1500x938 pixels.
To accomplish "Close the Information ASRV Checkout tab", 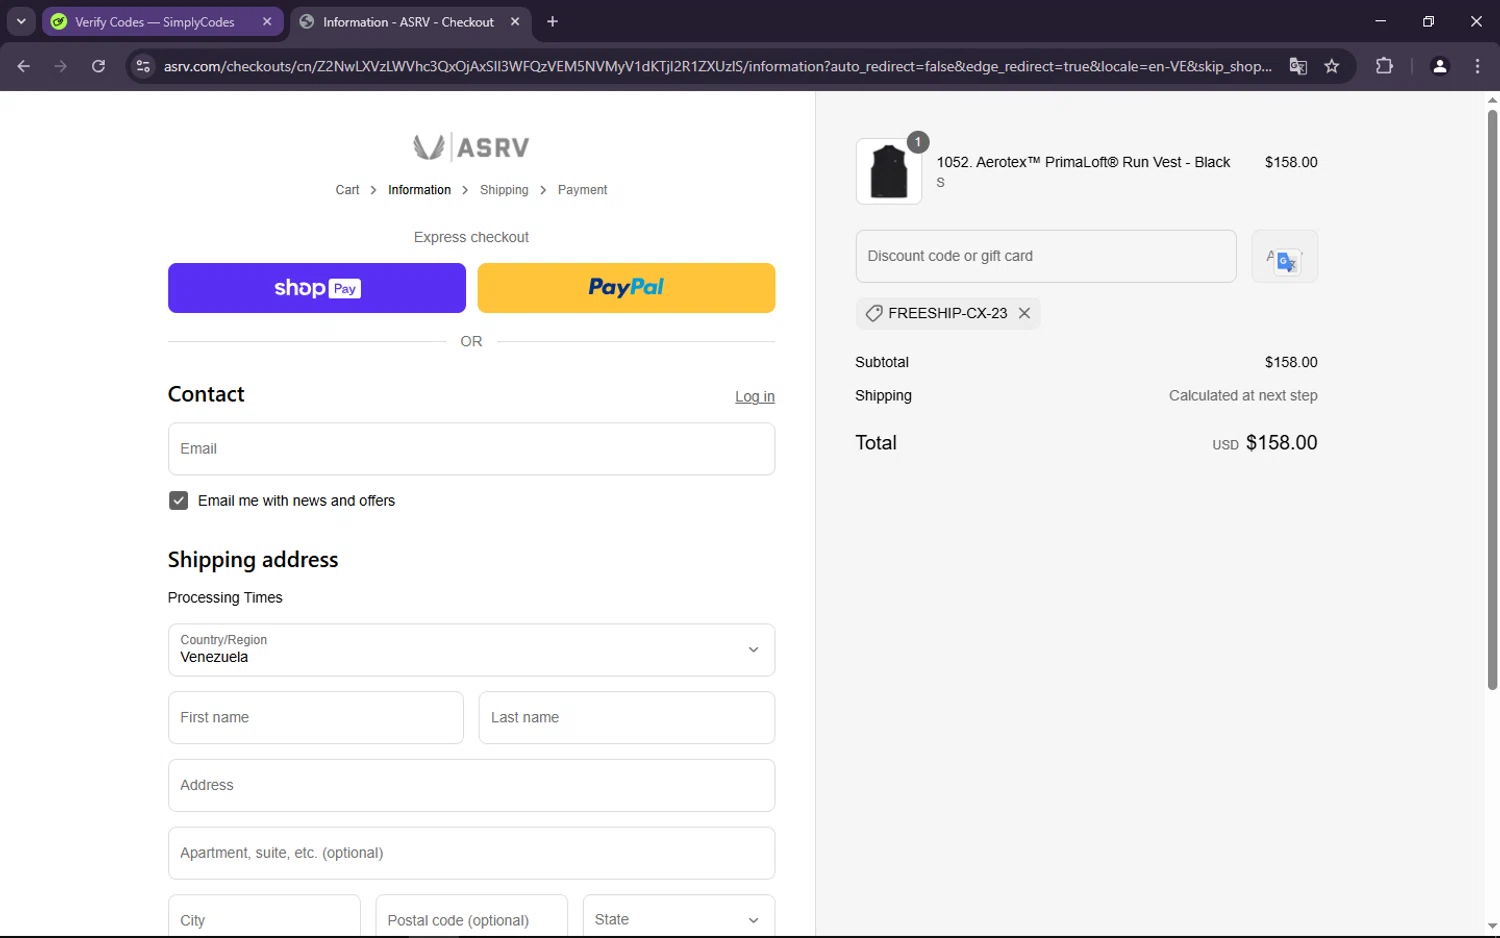I will point(515,21).
